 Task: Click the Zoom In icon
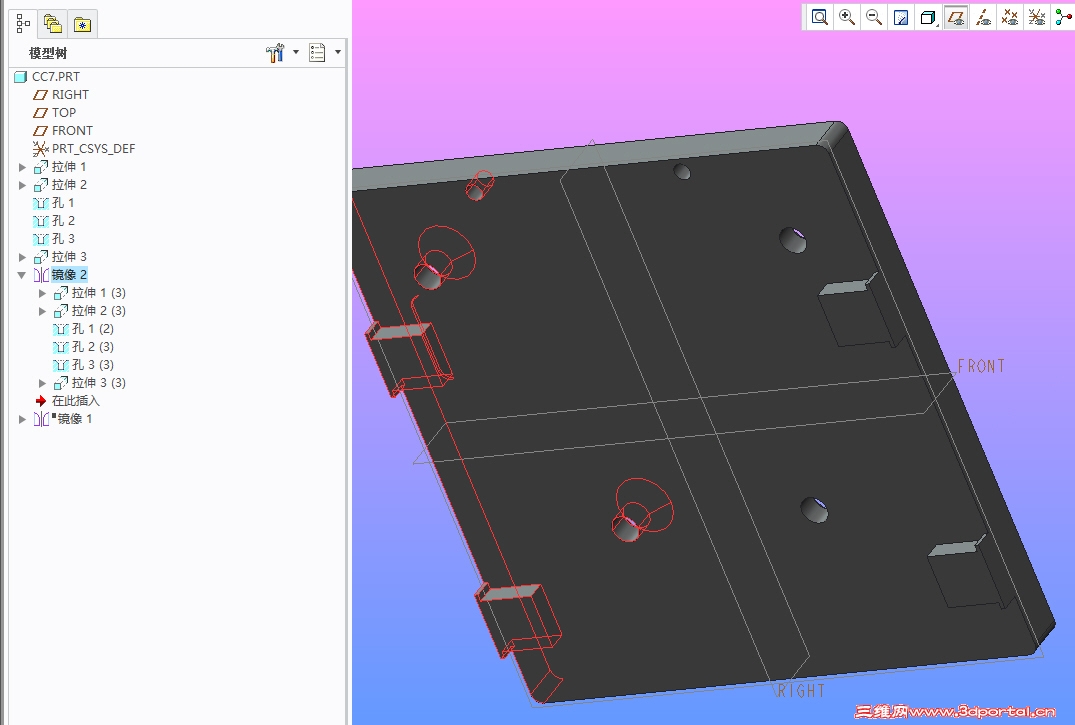click(x=847, y=17)
